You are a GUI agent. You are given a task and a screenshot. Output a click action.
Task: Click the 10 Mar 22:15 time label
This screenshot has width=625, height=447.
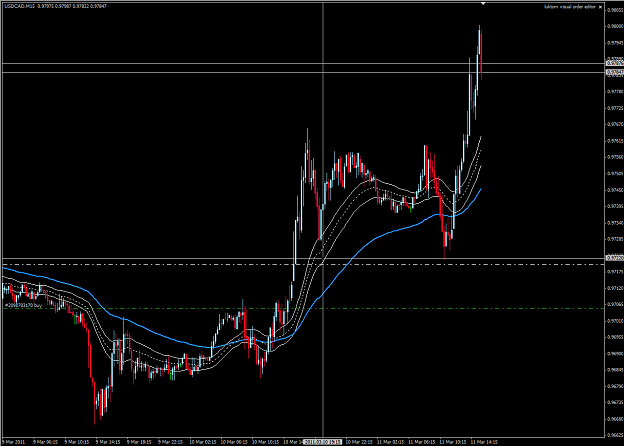pos(359,442)
